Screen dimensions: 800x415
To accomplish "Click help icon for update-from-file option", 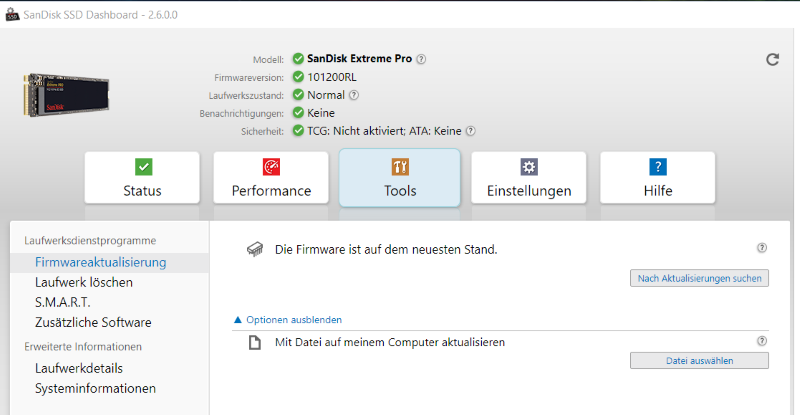I will 762,341.
